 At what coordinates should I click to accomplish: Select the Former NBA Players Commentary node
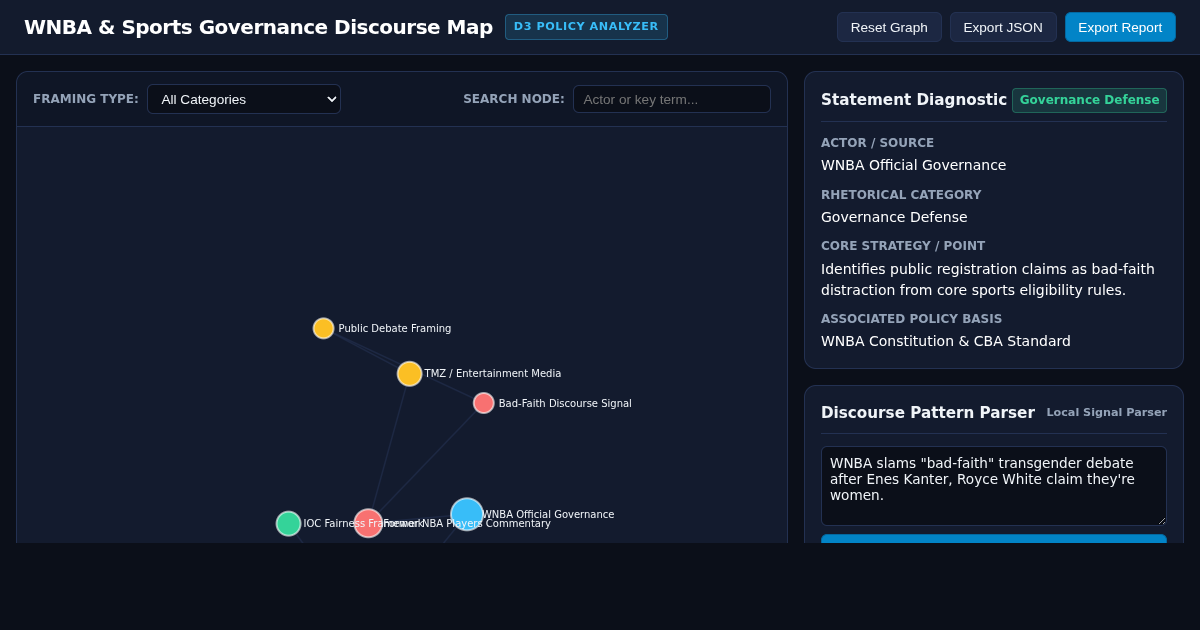click(x=368, y=523)
